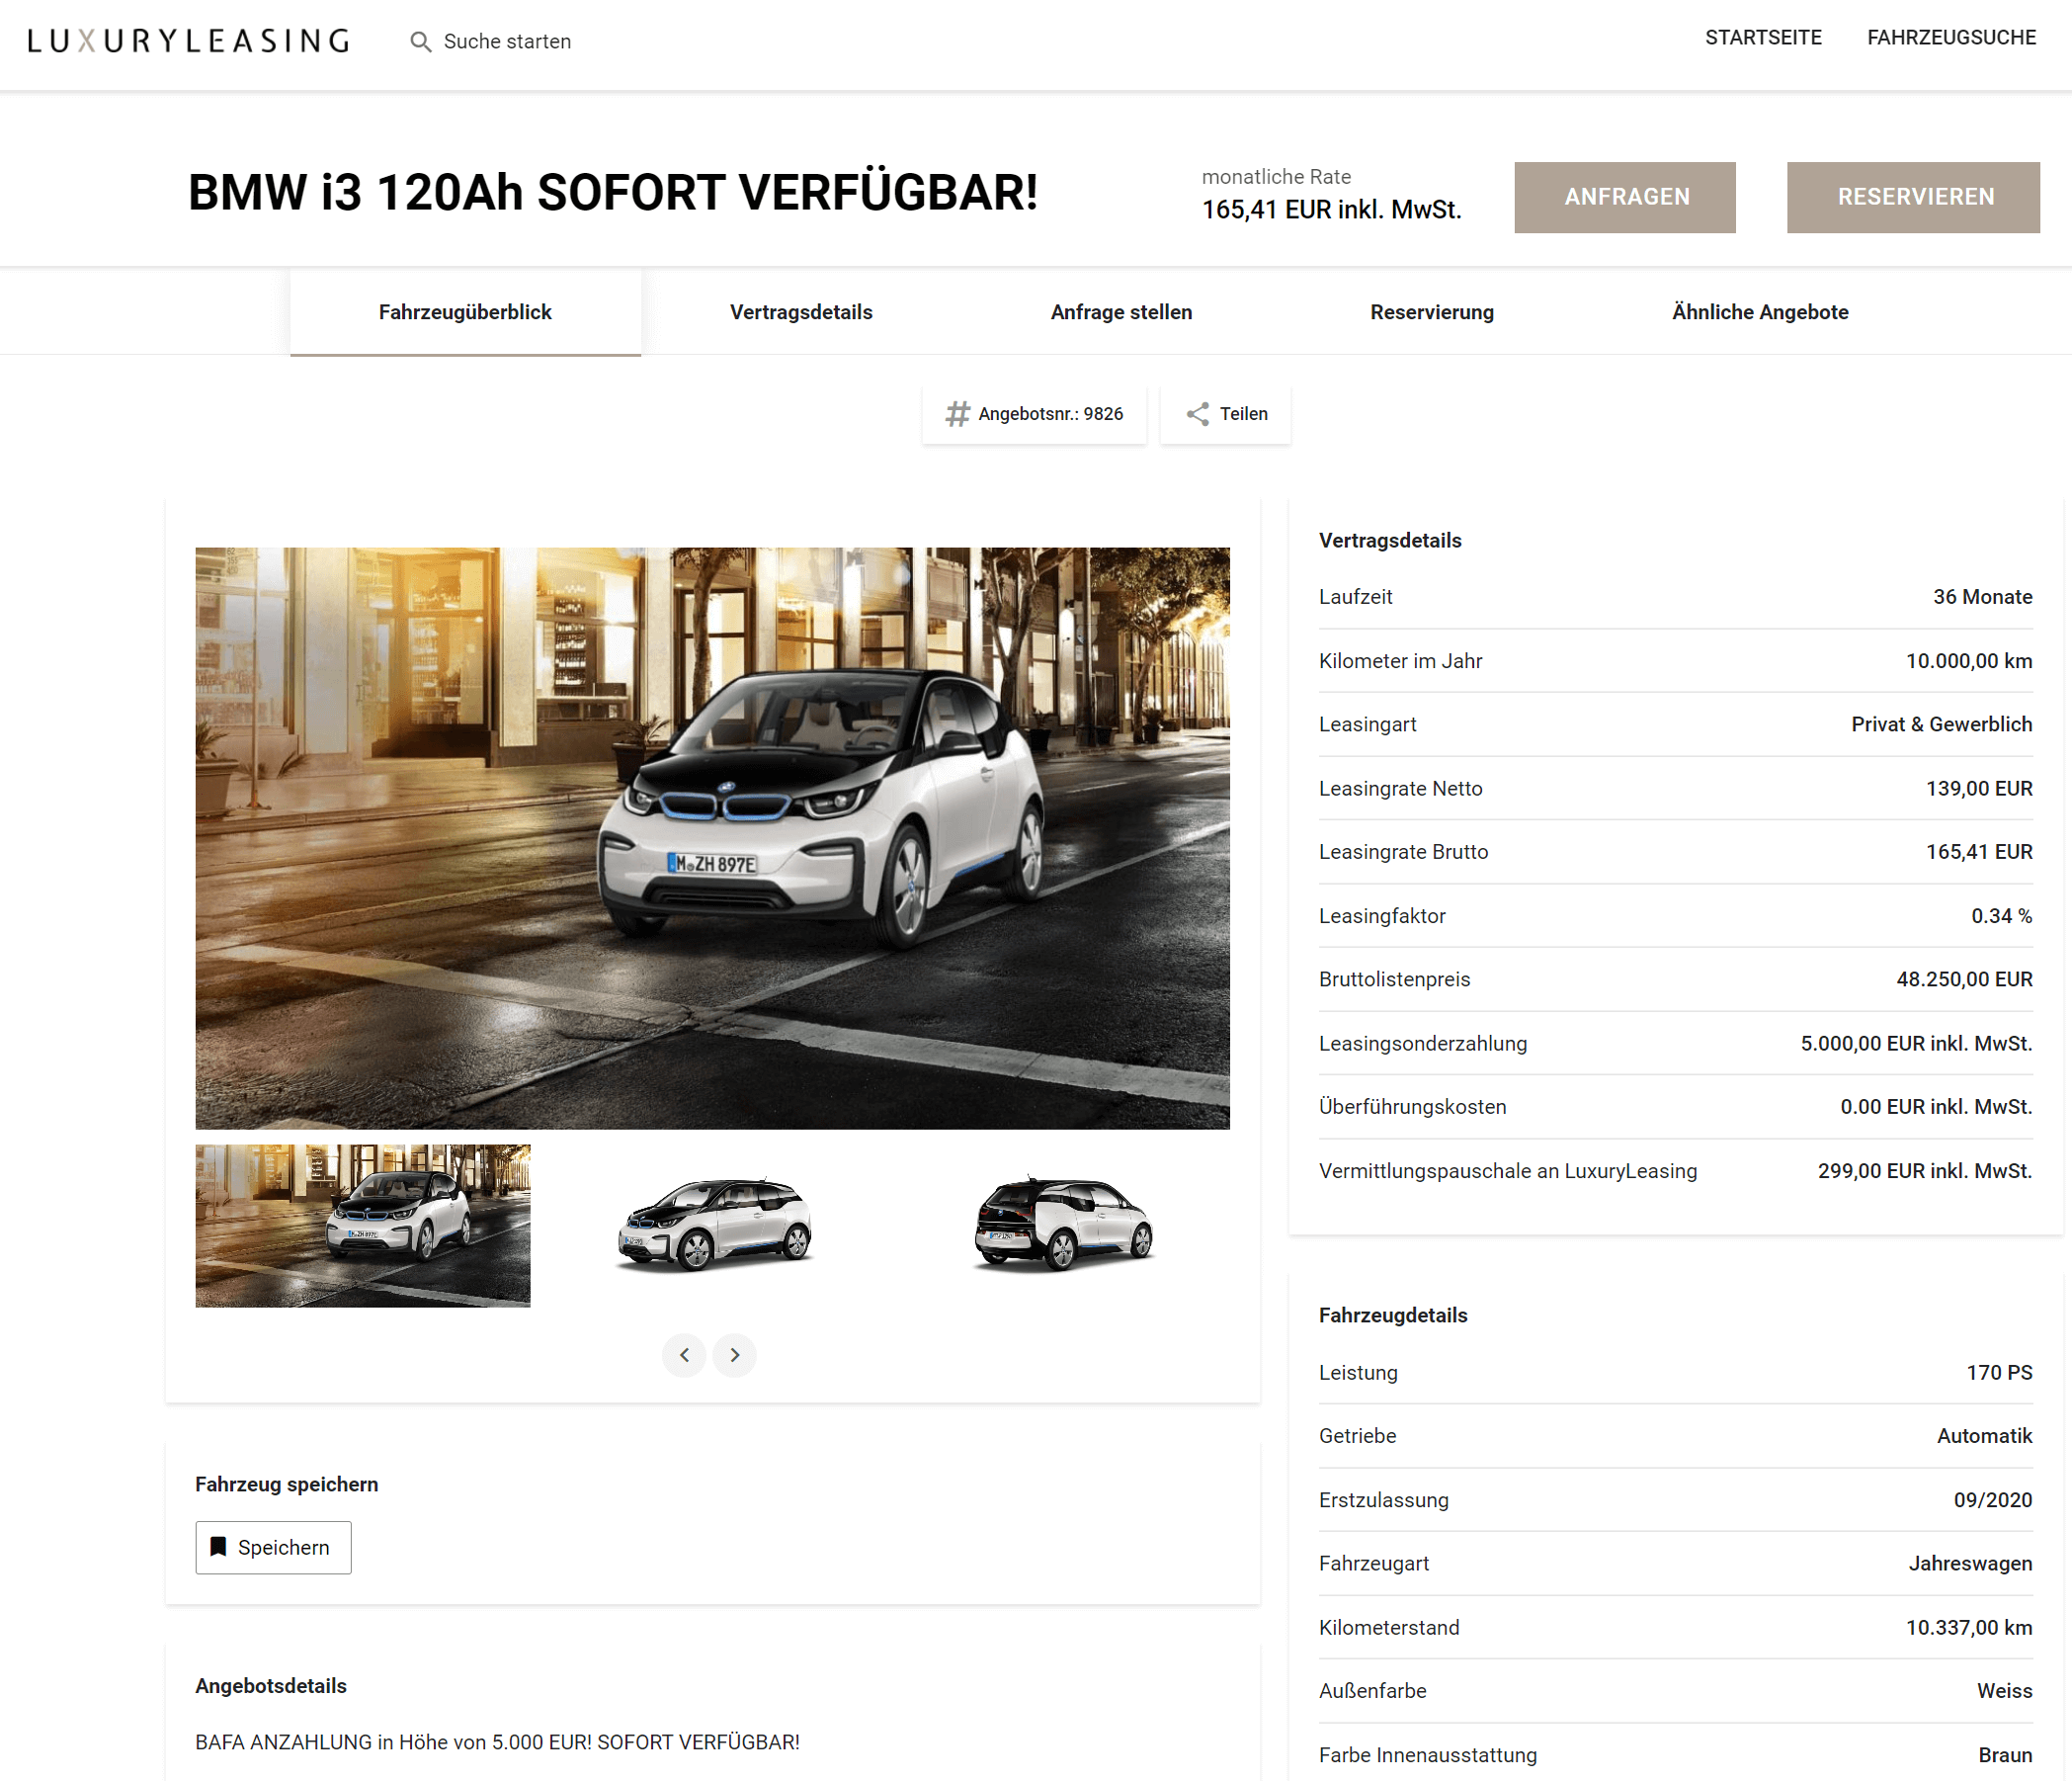Save the vehicle with Speichern button
Image resolution: width=2072 pixels, height=1781 pixels.
[x=273, y=1547]
